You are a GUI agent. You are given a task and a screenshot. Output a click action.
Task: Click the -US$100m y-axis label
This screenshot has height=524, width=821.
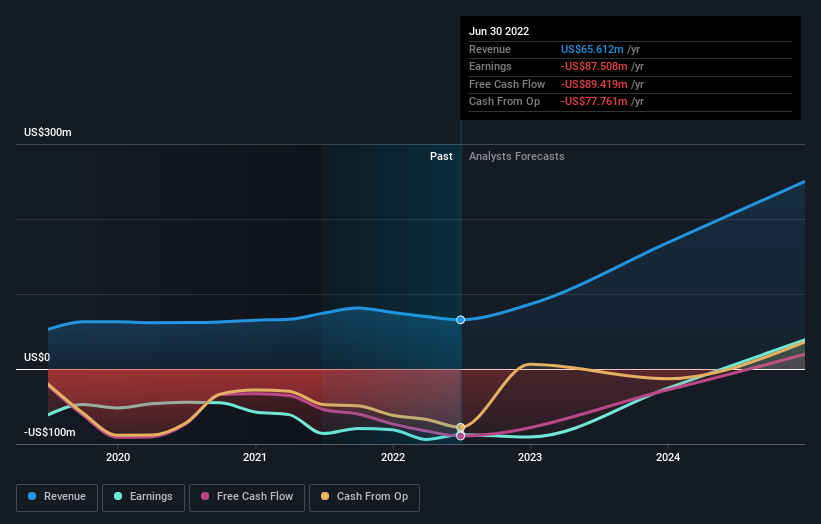(x=50, y=432)
